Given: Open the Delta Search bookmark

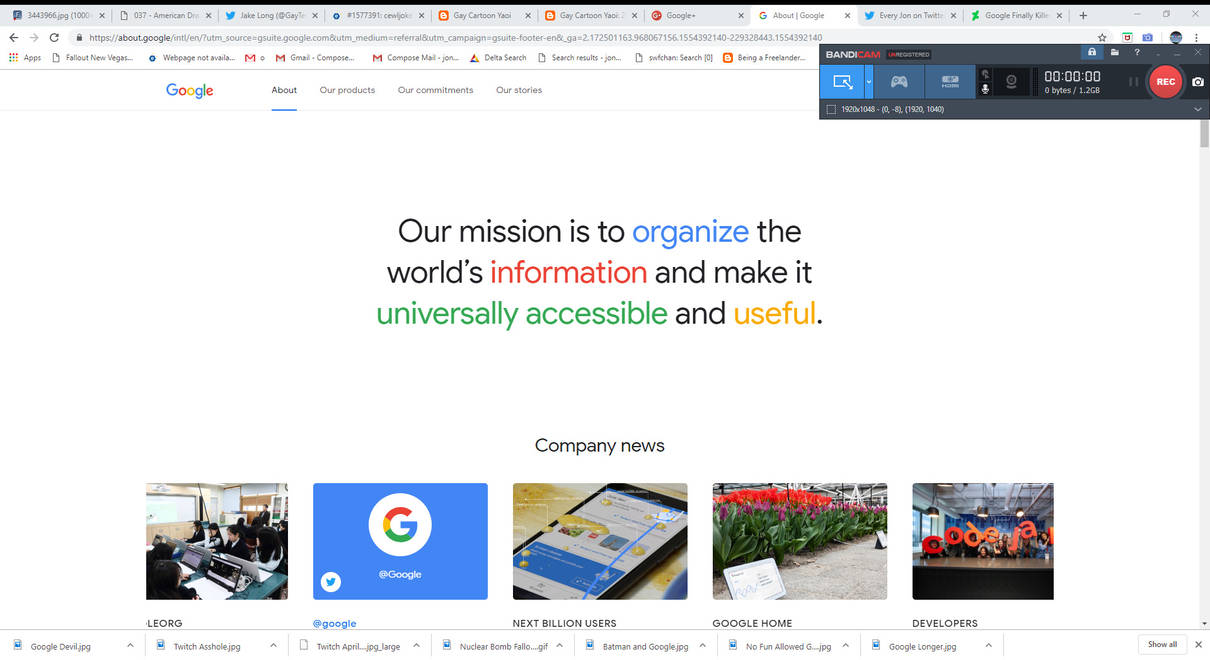Looking at the screenshot, I should (x=498, y=58).
